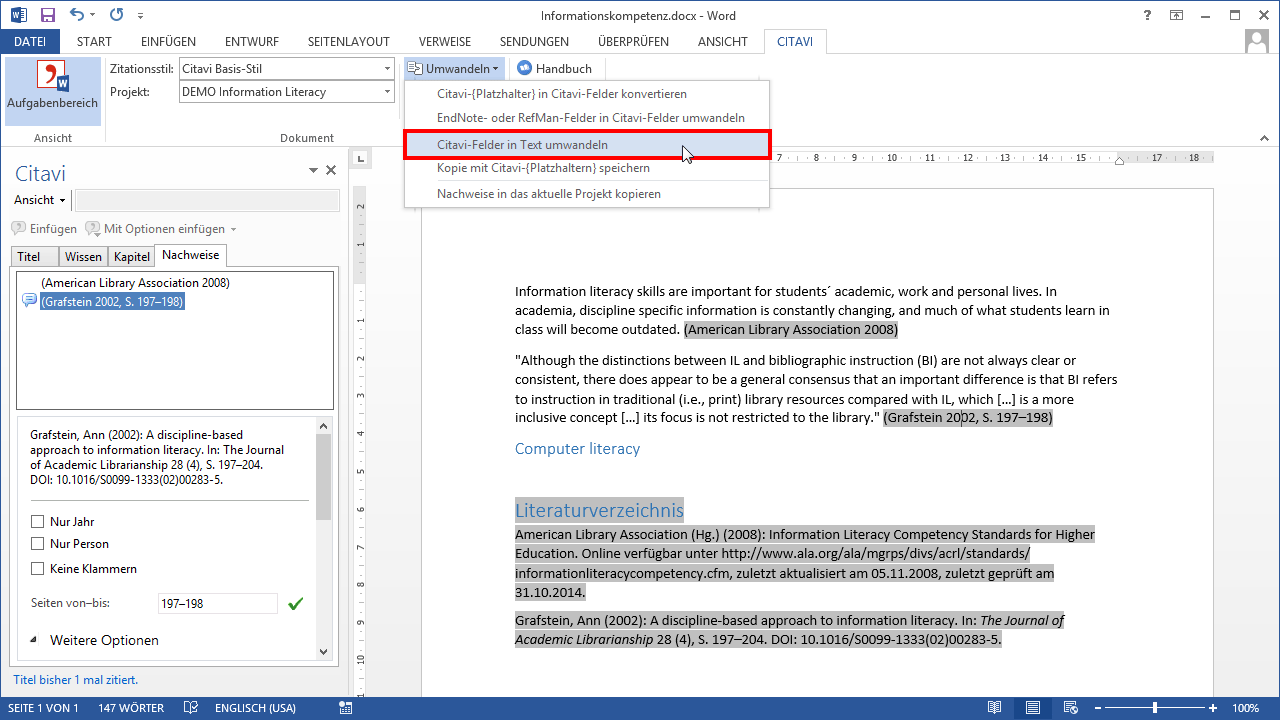The image size is (1280, 720).
Task: Choose Citavi-{Platzhalter} in Citavi-Felder konvertieren
Action: (587, 94)
